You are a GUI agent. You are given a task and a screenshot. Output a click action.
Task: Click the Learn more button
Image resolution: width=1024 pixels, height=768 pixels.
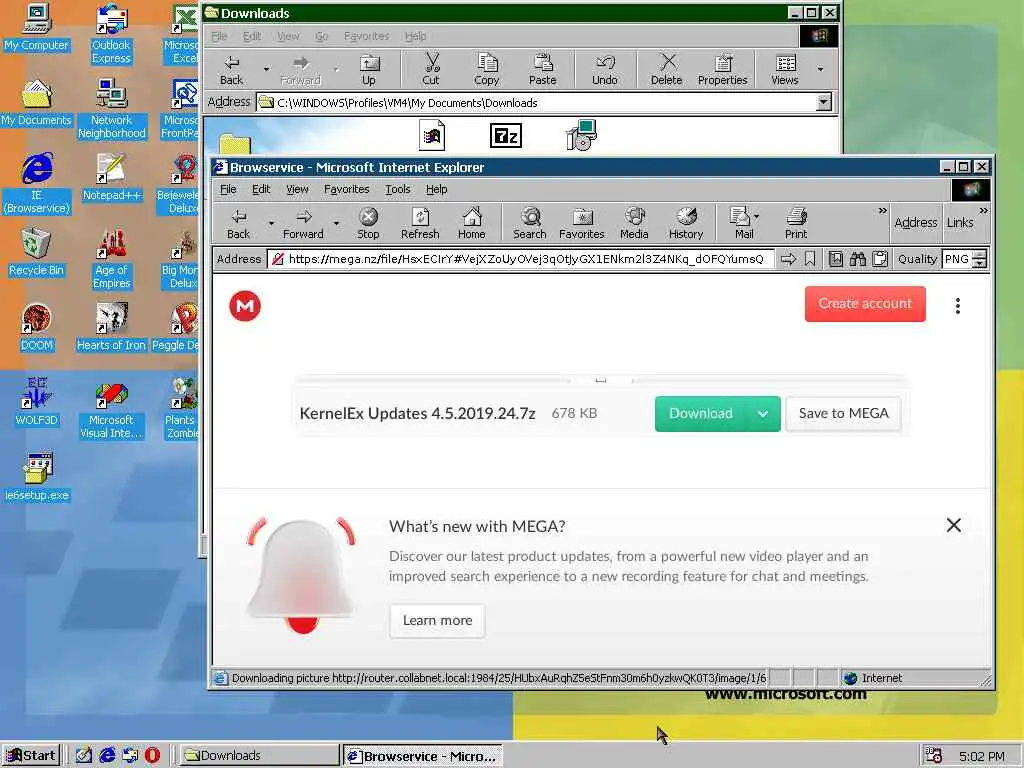pyautogui.click(x=437, y=620)
